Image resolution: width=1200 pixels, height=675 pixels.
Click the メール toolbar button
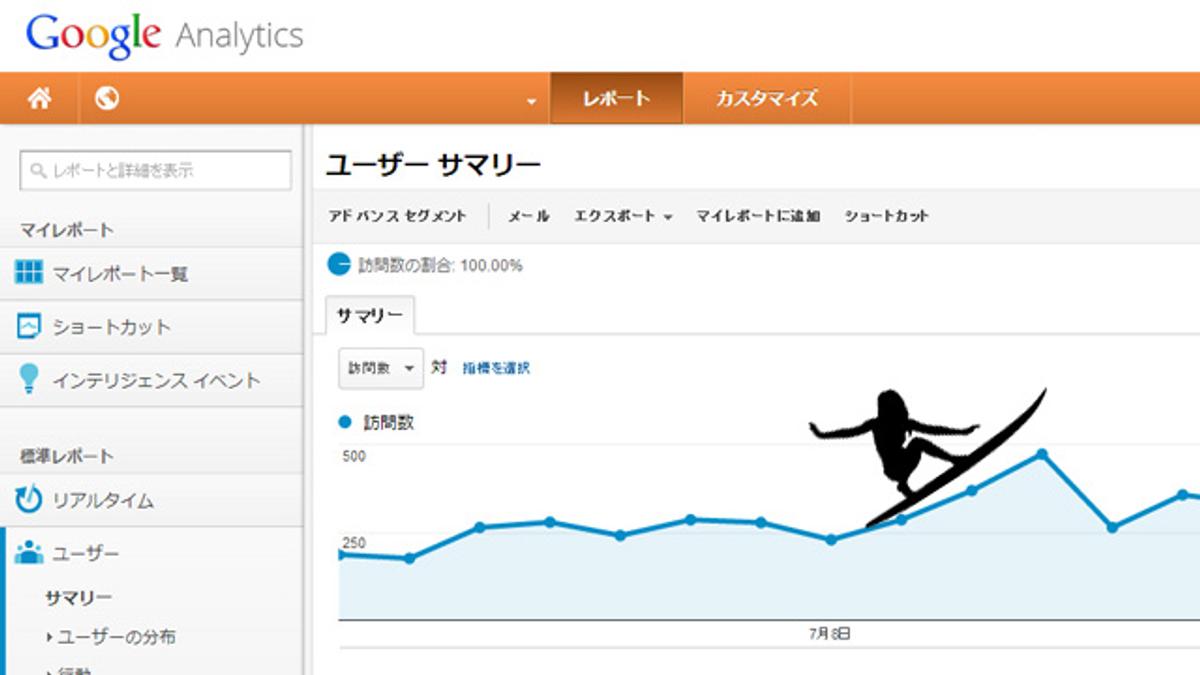[528, 215]
